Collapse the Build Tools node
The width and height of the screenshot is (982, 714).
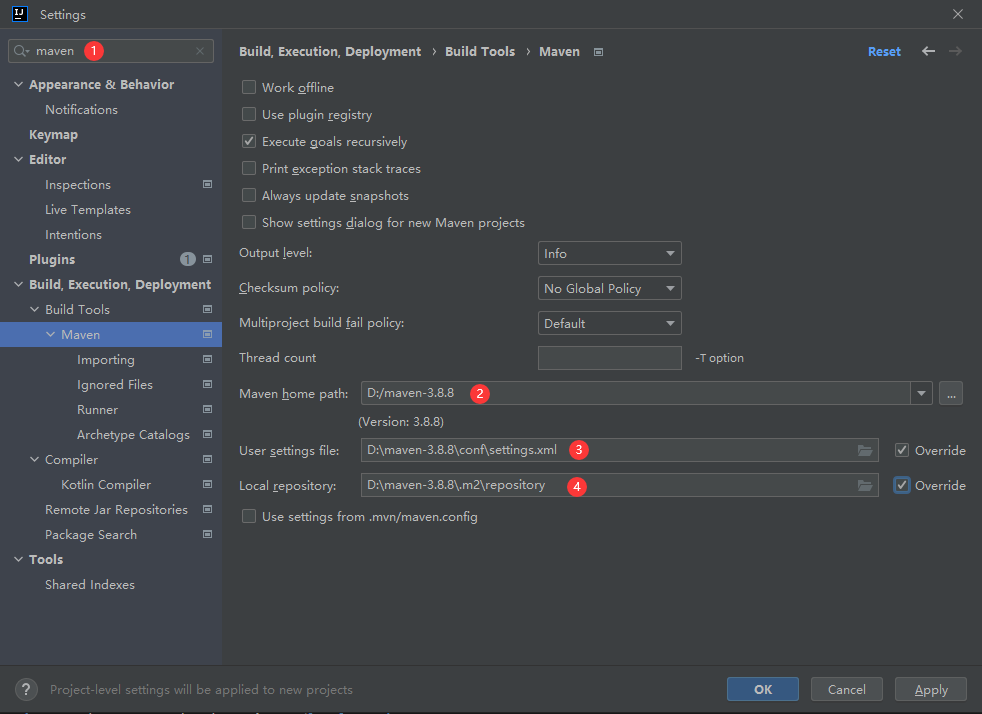(x=34, y=309)
